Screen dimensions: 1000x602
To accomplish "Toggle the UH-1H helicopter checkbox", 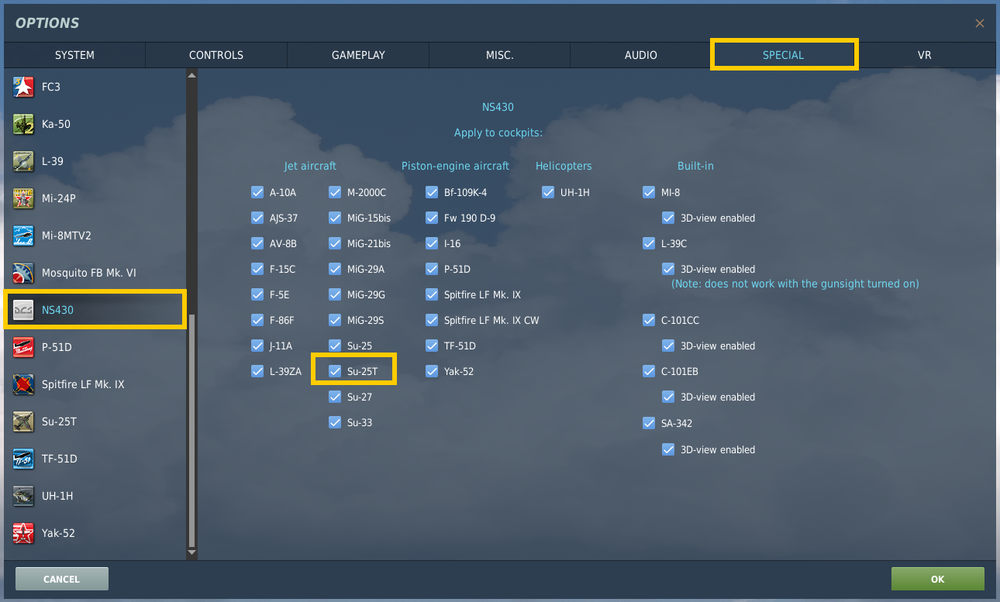I will tap(548, 192).
